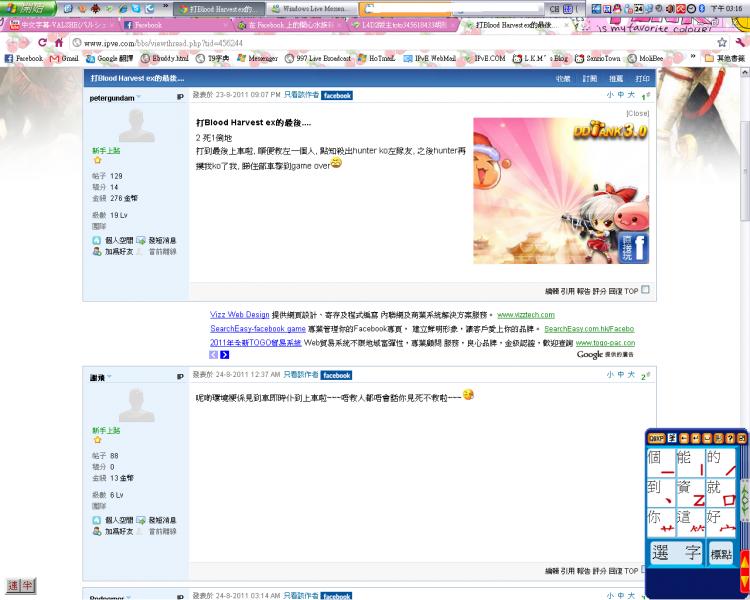Open the IPvE WebMail bookmark
The image size is (750, 600).
(x=430, y=58)
